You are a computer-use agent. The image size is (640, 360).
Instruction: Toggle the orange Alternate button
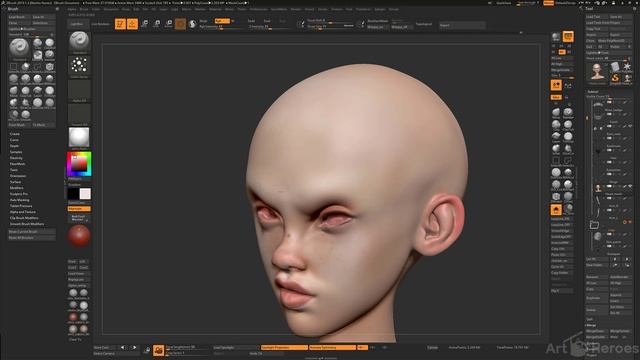pyautogui.click(x=79, y=209)
